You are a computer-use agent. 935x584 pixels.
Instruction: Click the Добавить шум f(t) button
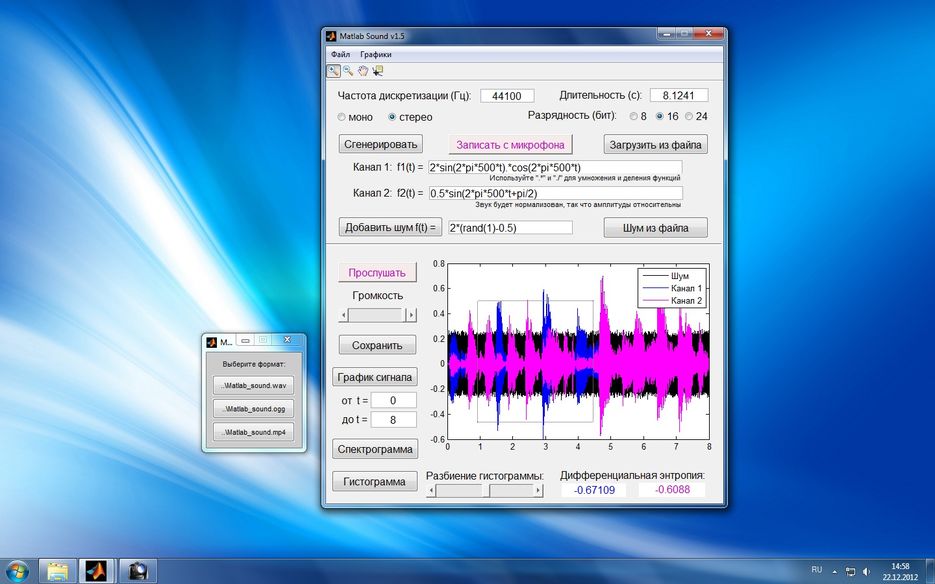(x=393, y=227)
